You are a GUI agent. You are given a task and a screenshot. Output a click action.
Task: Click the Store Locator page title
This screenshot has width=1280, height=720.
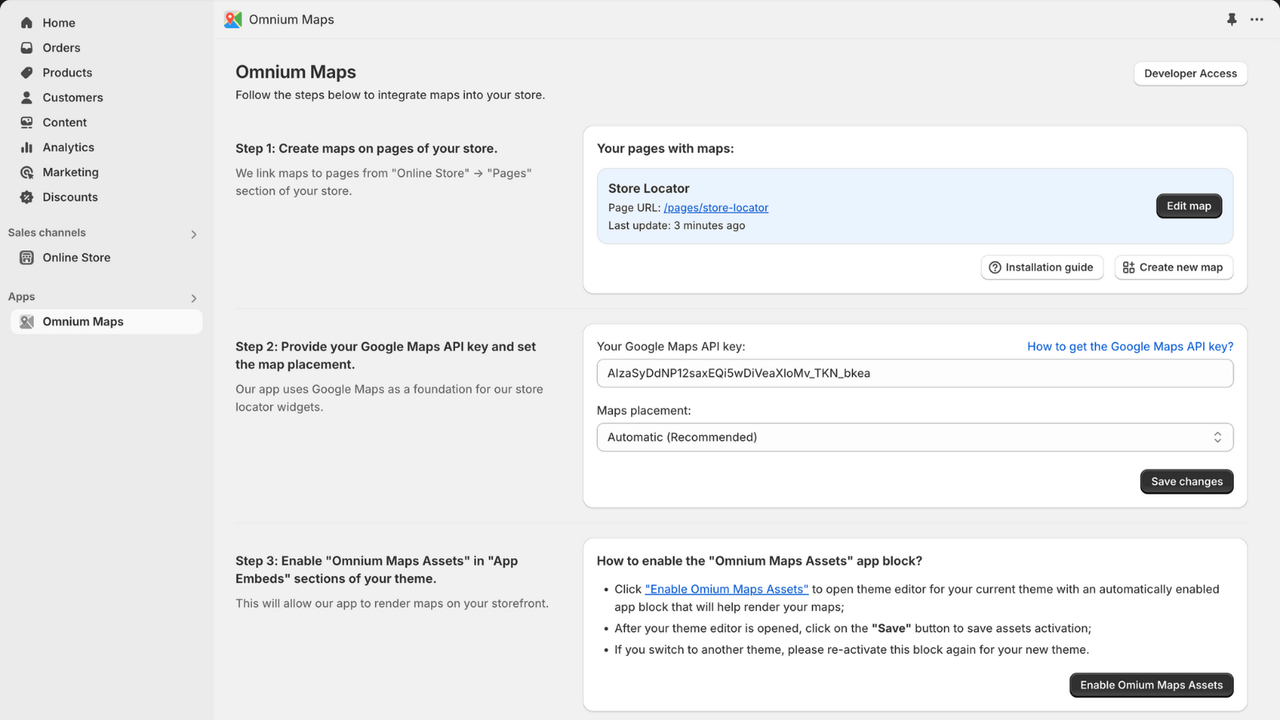point(649,188)
